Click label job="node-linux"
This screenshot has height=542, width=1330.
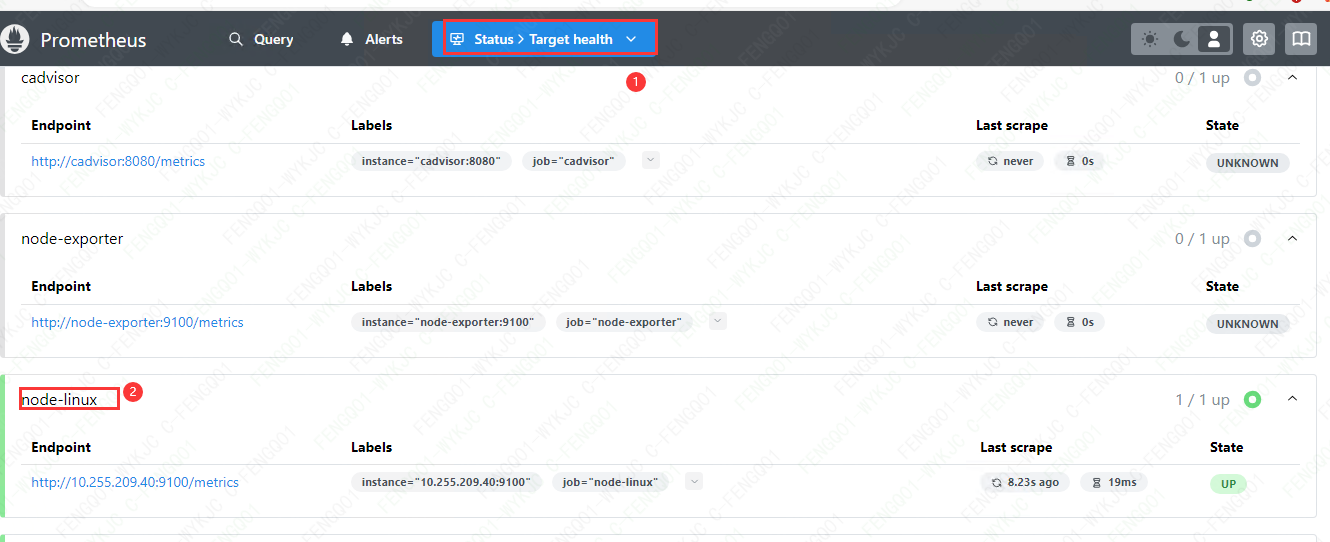tap(610, 482)
